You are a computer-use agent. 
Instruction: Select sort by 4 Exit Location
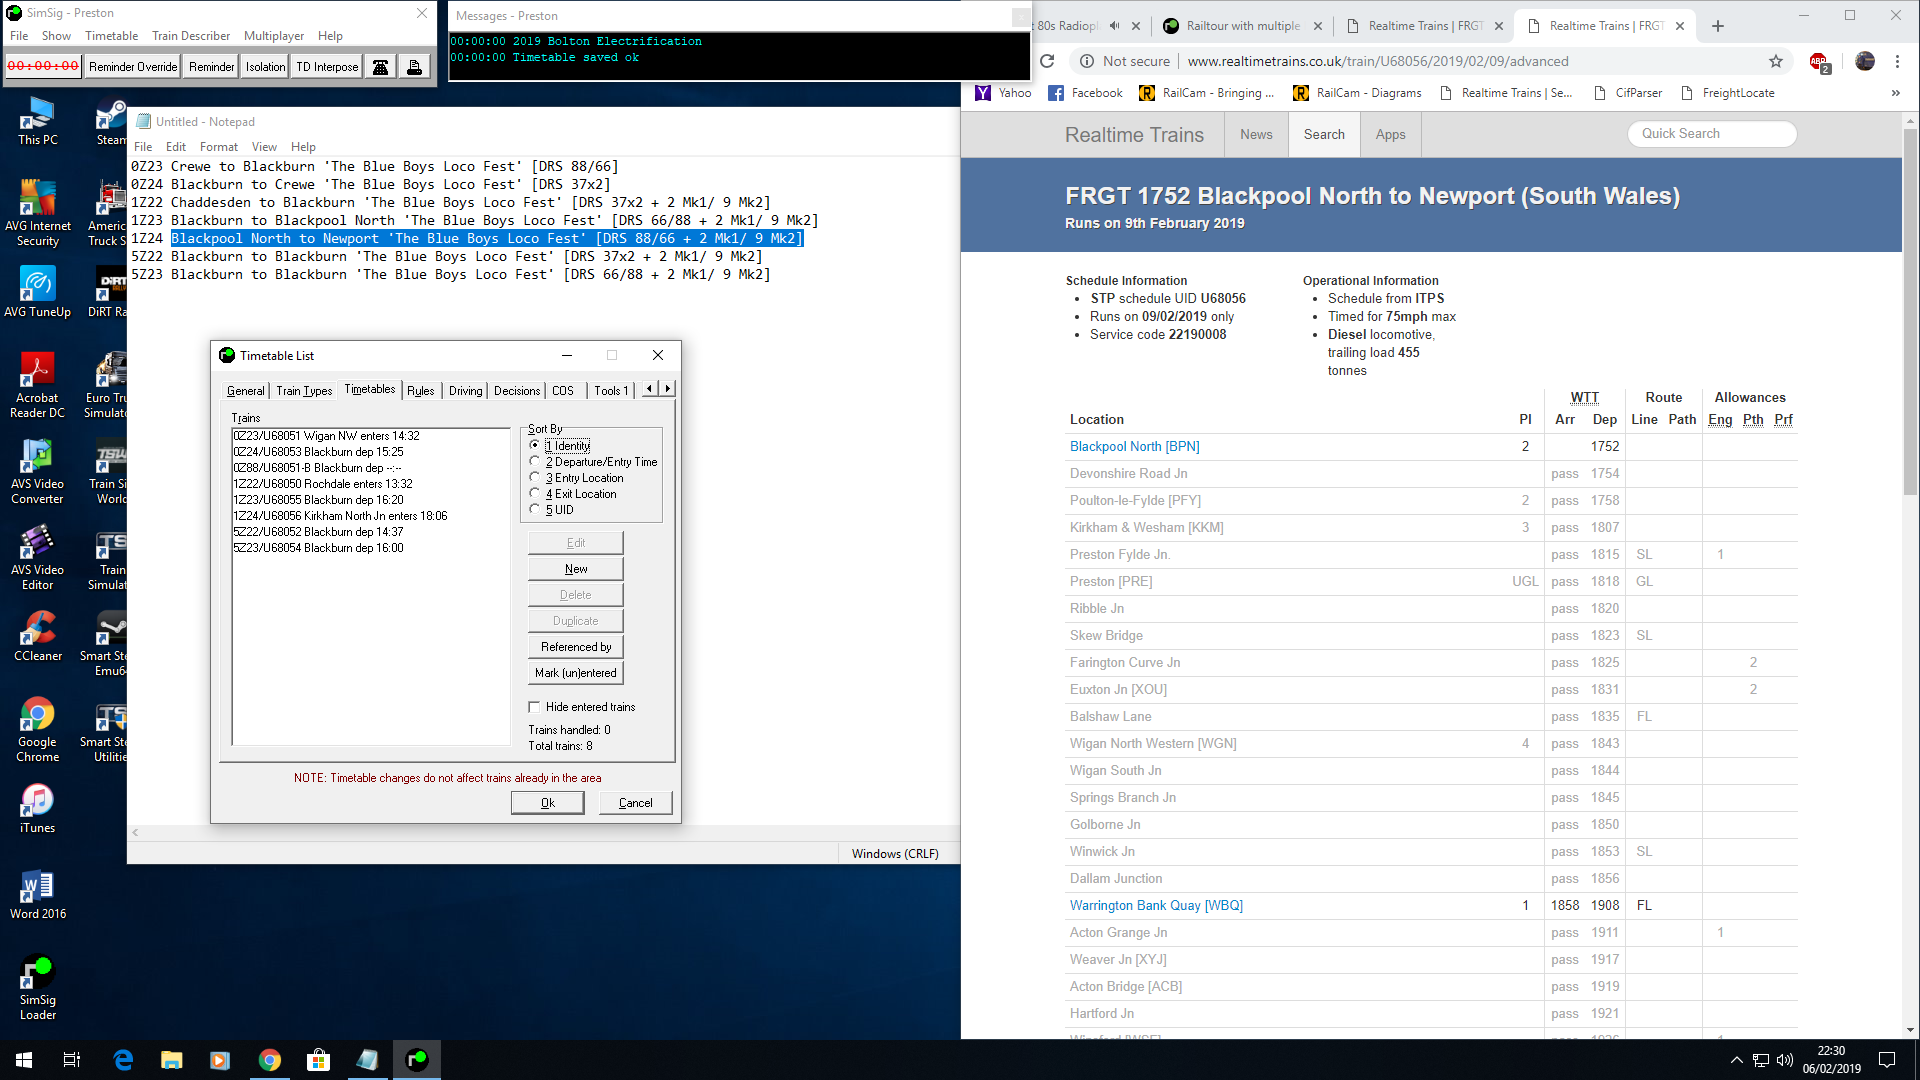[x=535, y=494]
